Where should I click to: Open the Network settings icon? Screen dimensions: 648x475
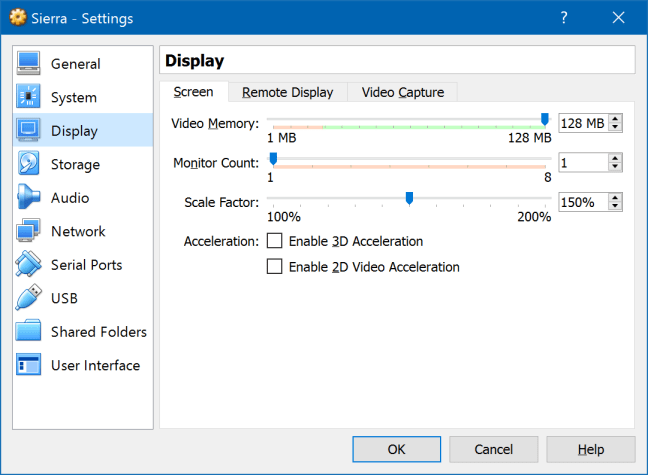pyautogui.click(x=28, y=232)
